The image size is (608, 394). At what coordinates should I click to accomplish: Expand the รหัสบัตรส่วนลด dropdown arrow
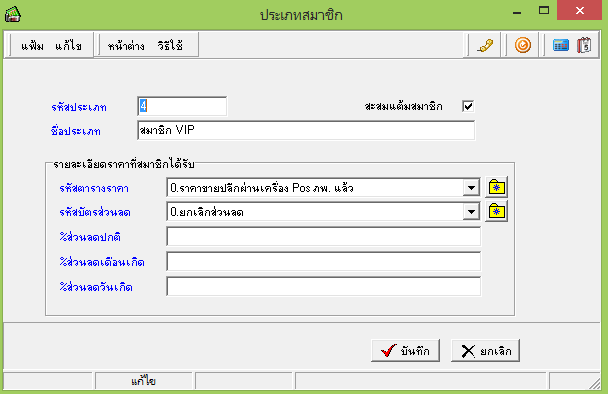472,212
